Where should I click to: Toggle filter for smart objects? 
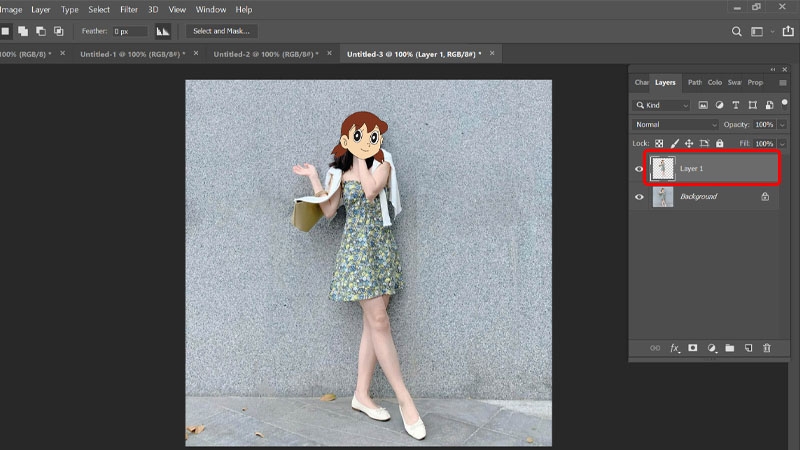(x=769, y=105)
